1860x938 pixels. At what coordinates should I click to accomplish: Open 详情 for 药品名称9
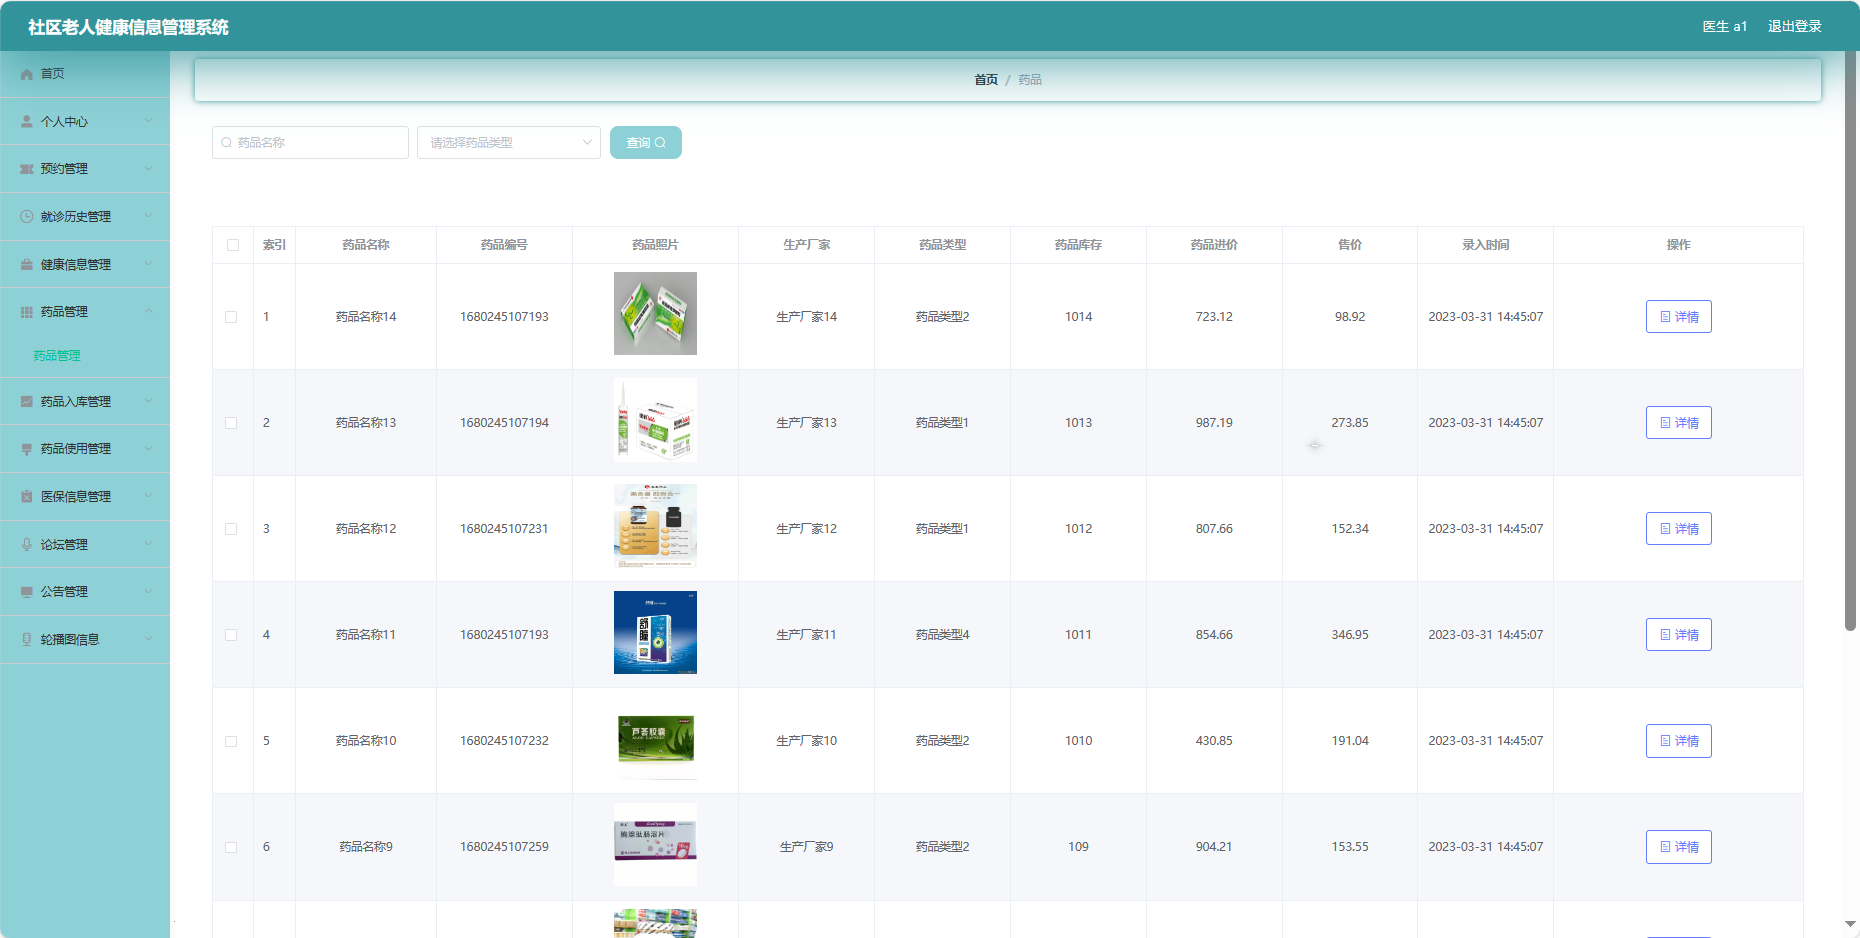click(x=1679, y=847)
